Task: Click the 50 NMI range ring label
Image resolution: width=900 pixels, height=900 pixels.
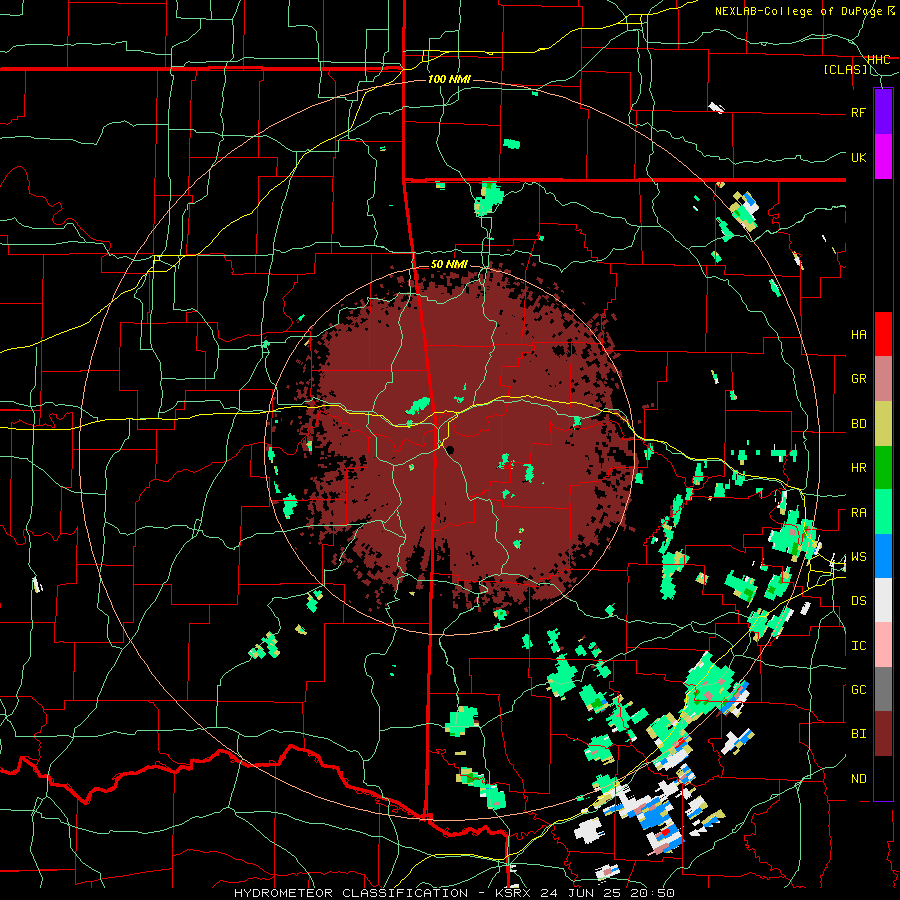Action: click(449, 264)
